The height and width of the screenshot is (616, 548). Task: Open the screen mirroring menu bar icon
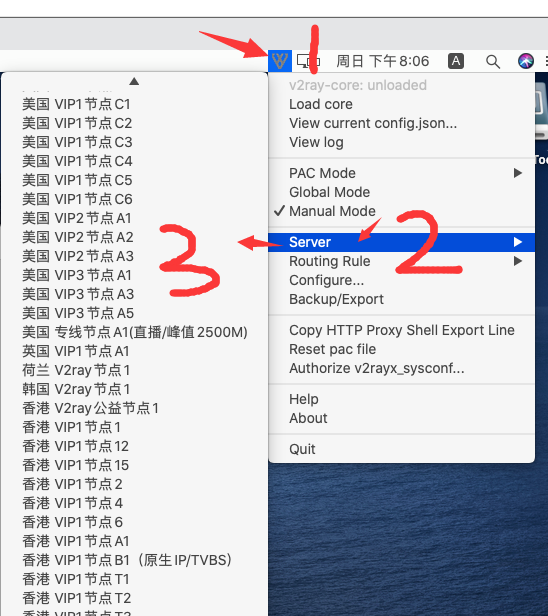[x=308, y=61]
